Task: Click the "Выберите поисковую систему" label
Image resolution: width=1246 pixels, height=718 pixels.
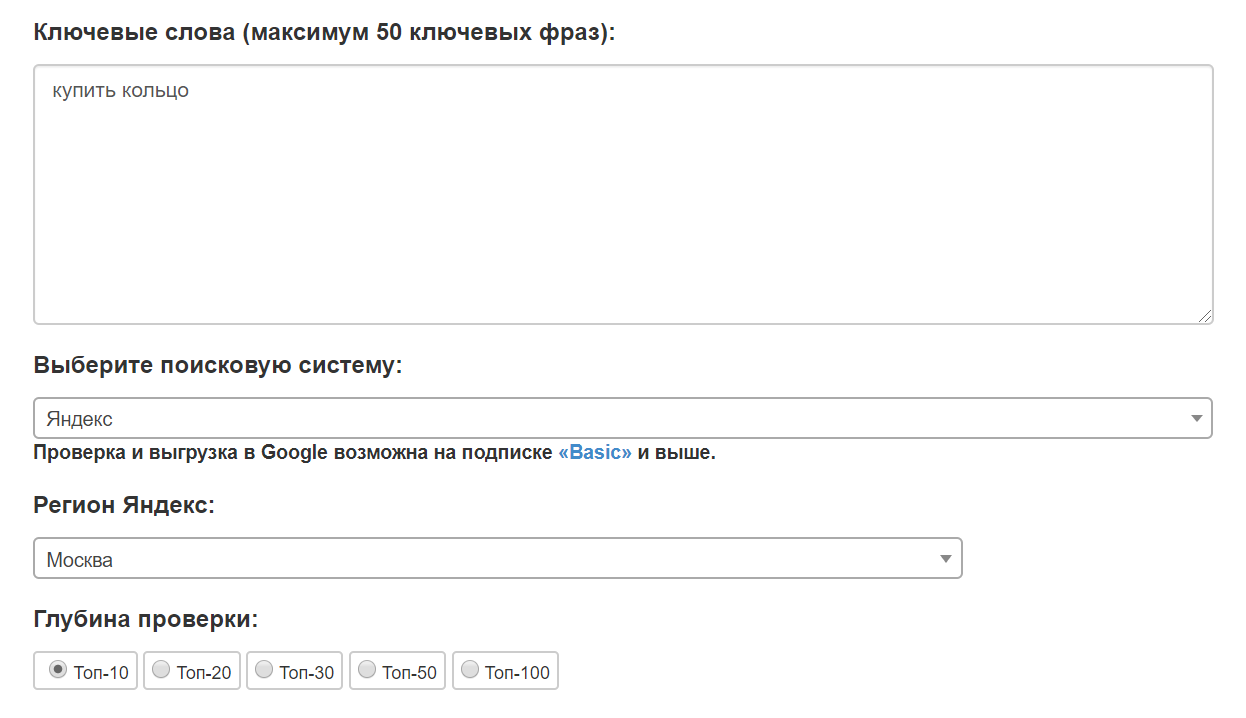Action: pos(217,365)
